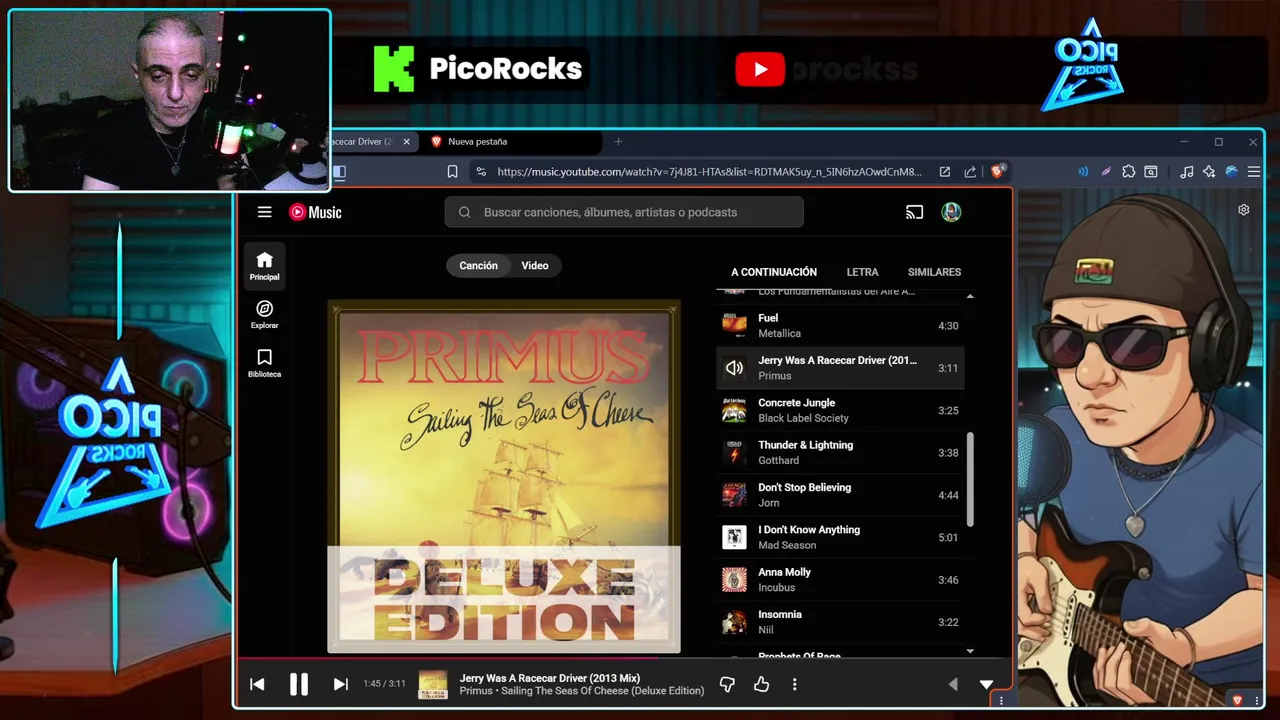Open Primus artist link in player bar
Screen dimensions: 1280x720
point(476,691)
